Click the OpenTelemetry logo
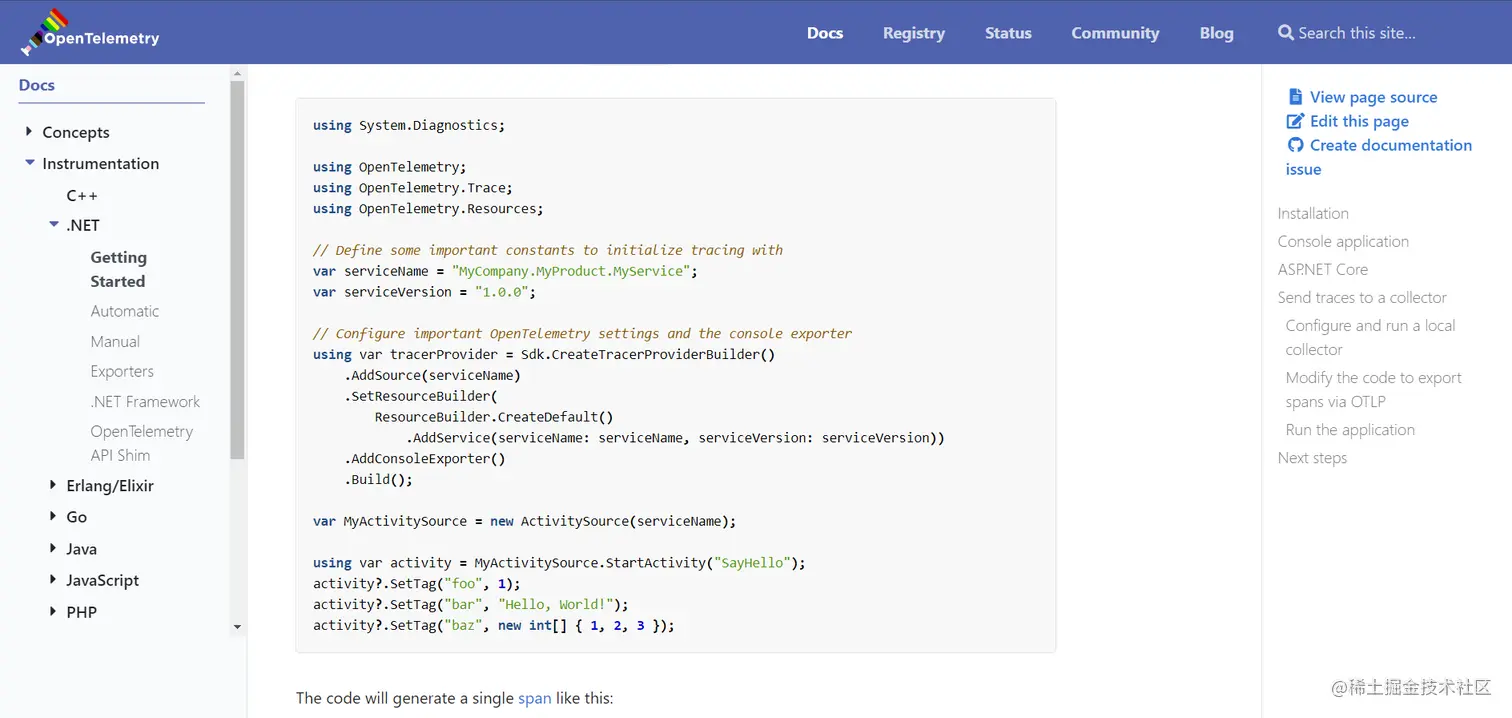The height and width of the screenshot is (718, 1512). (90, 32)
